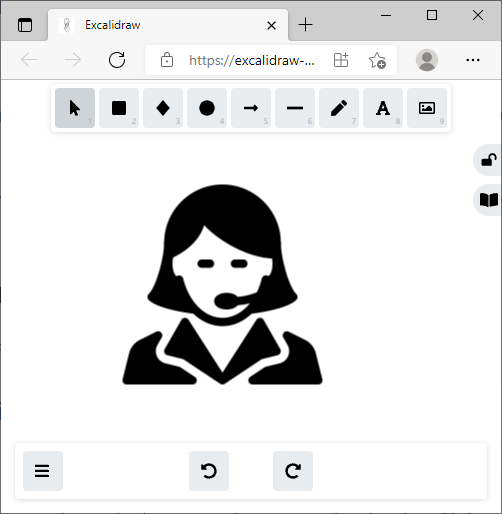The width and height of the screenshot is (502, 514).
Task: Reload the page with refresh icon
Action: [x=117, y=60]
